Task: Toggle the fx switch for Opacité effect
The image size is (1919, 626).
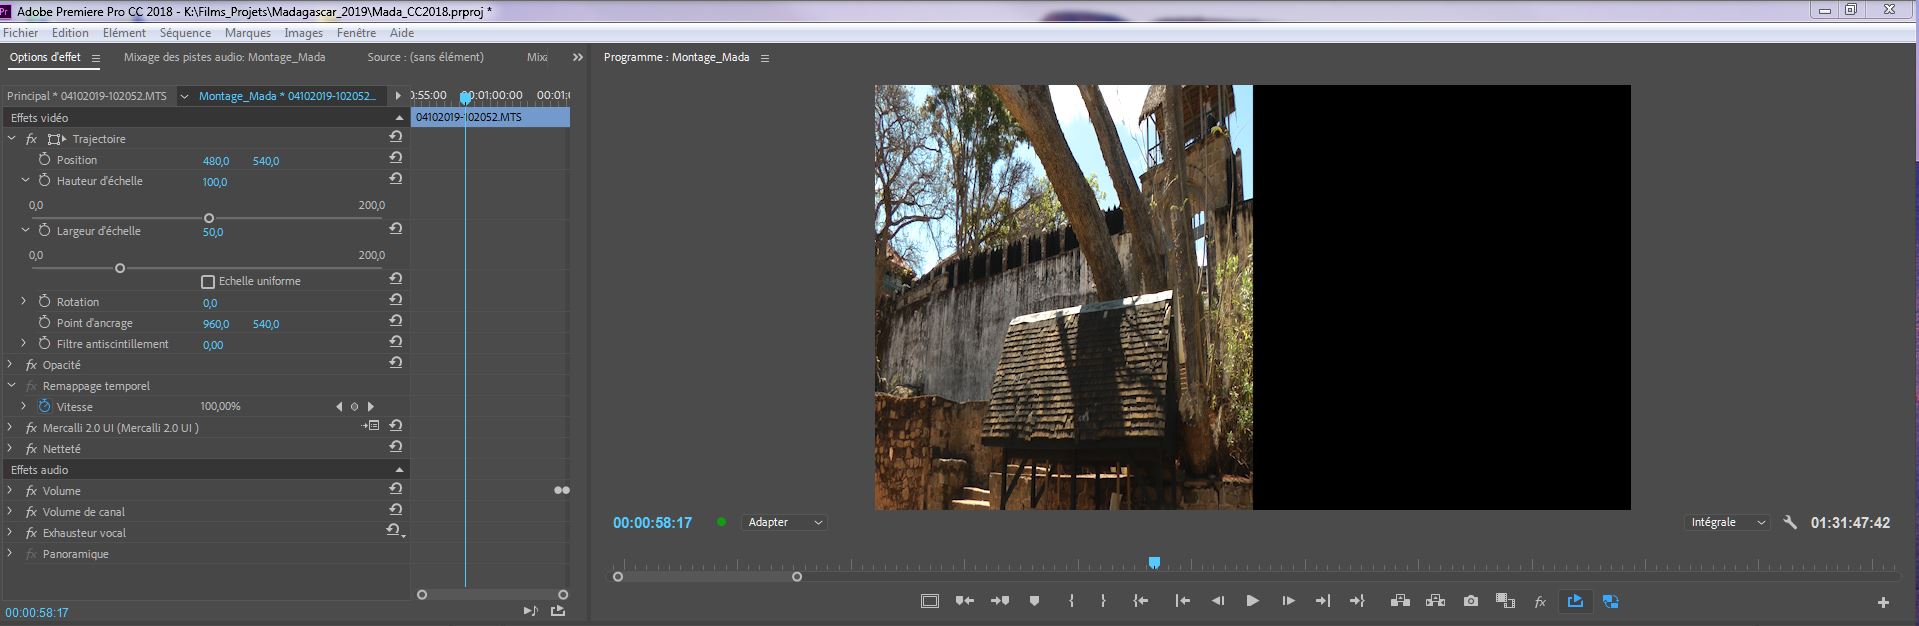Action: pos(31,365)
